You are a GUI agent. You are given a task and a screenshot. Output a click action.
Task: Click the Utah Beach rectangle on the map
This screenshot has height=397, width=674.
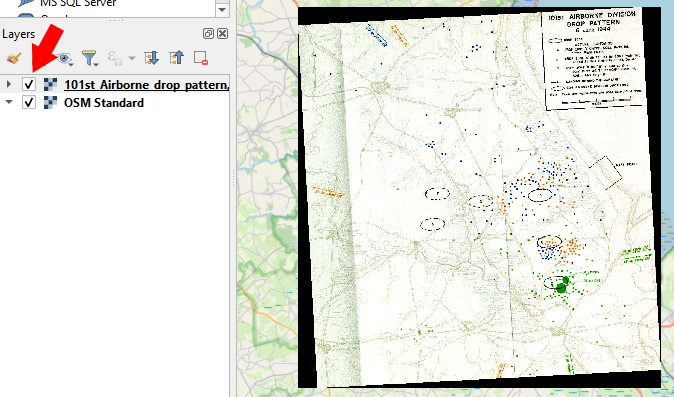605,173
